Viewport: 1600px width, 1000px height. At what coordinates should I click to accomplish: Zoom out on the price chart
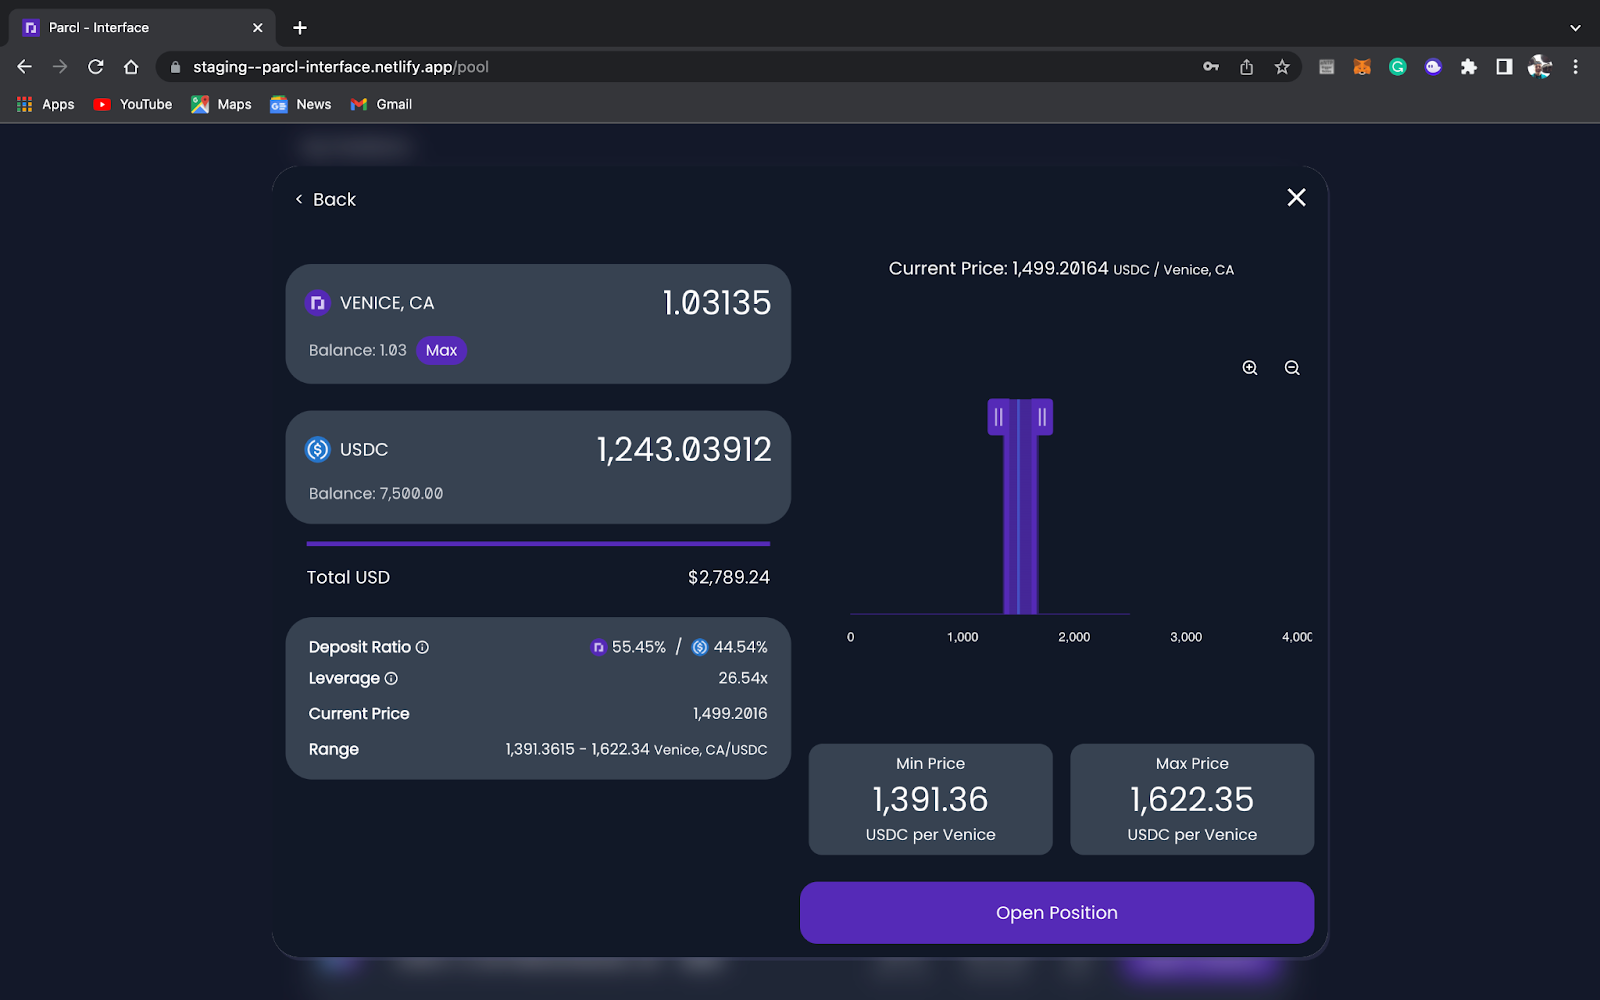pyautogui.click(x=1292, y=368)
